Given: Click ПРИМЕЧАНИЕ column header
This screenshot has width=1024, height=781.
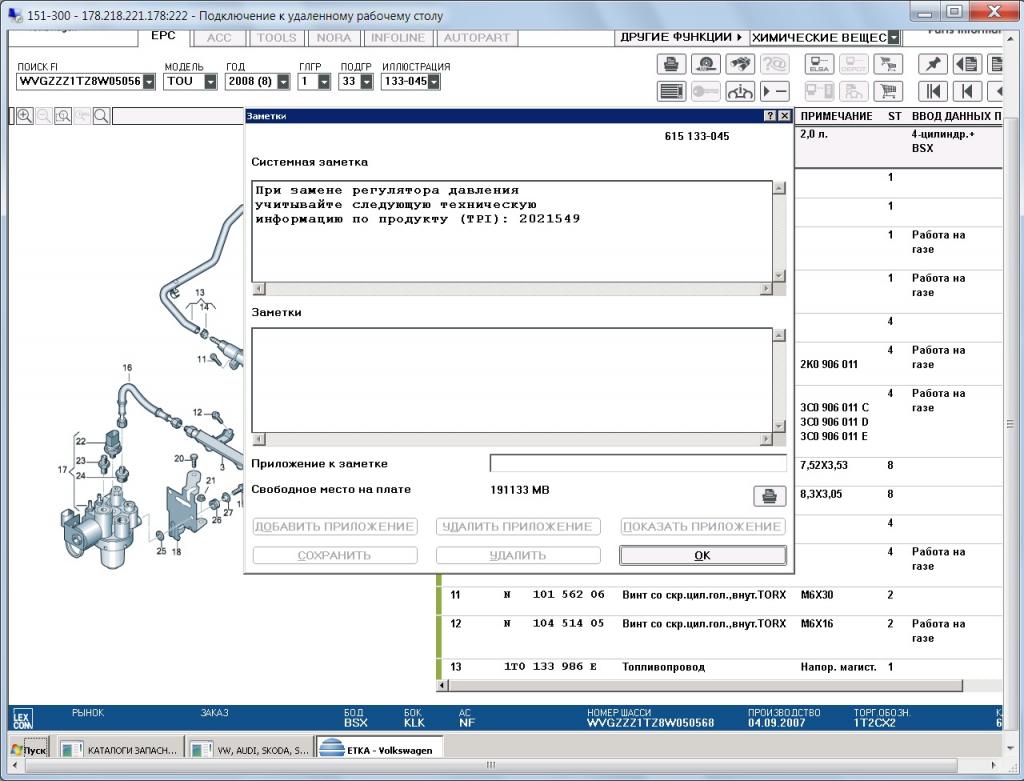Looking at the screenshot, I should [837, 116].
